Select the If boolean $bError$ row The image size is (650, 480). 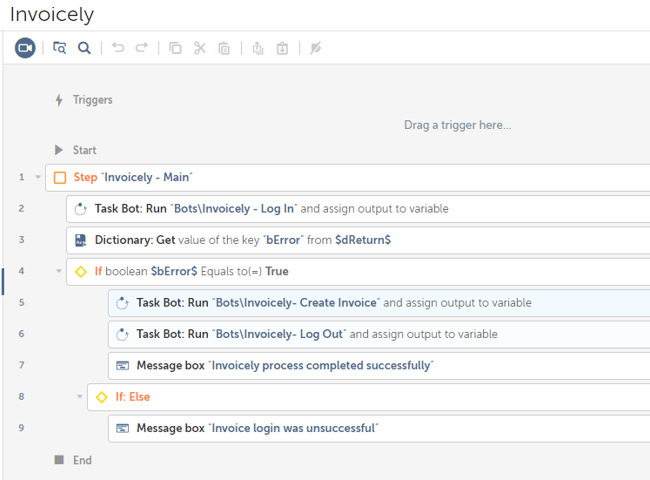[x=358, y=272]
